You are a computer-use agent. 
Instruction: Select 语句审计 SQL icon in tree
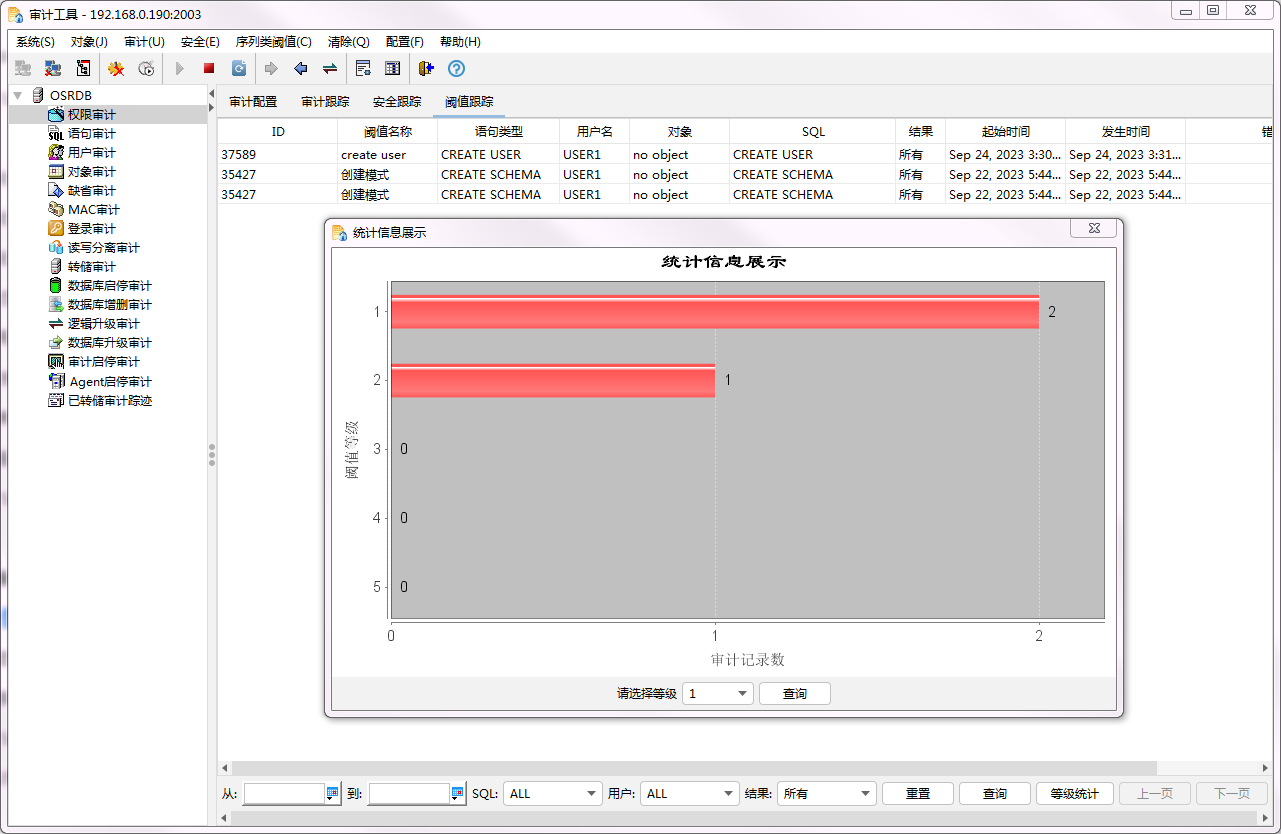[56, 134]
